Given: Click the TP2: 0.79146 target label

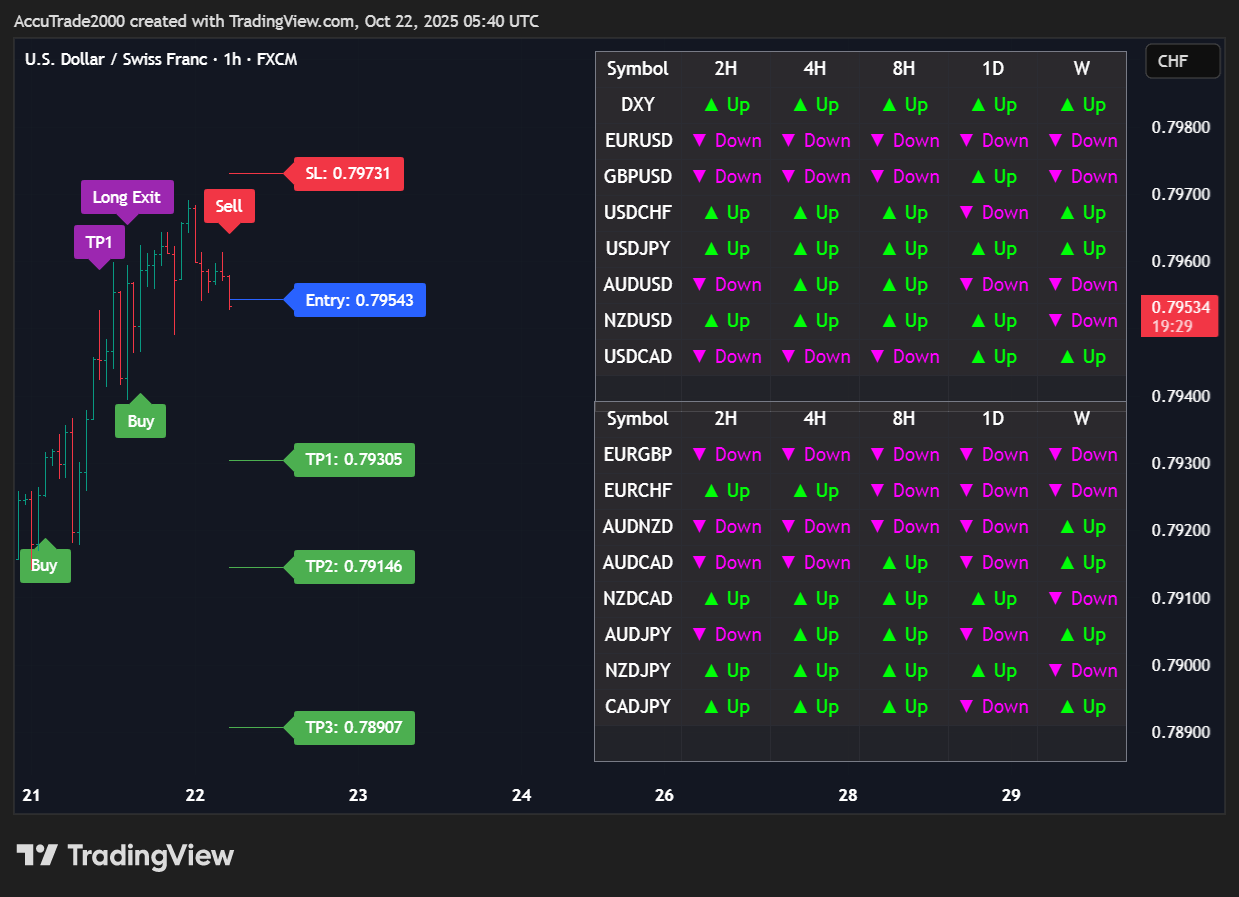Looking at the screenshot, I should (x=353, y=567).
